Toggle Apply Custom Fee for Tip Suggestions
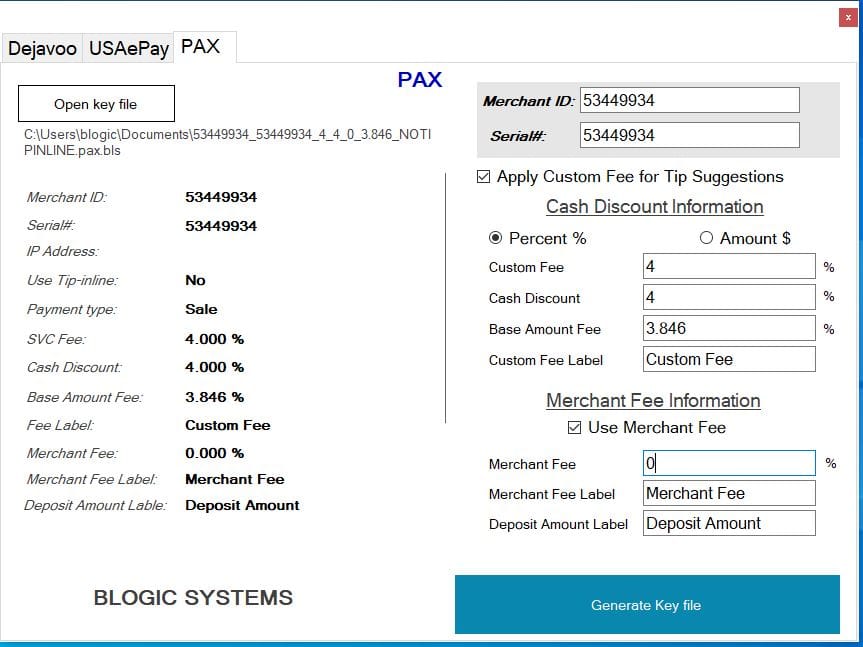863x647 pixels. [485, 177]
